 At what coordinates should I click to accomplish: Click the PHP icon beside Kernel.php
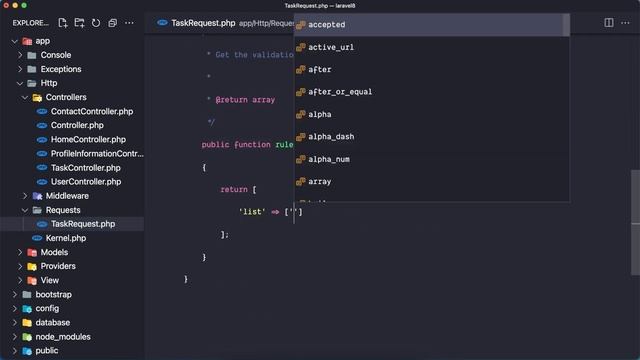[x=37, y=238]
